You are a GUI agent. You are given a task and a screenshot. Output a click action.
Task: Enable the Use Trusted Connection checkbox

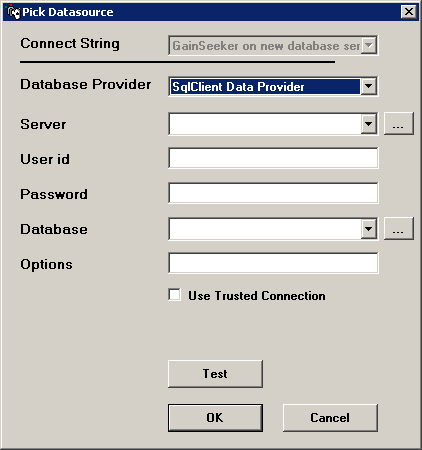point(174,295)
